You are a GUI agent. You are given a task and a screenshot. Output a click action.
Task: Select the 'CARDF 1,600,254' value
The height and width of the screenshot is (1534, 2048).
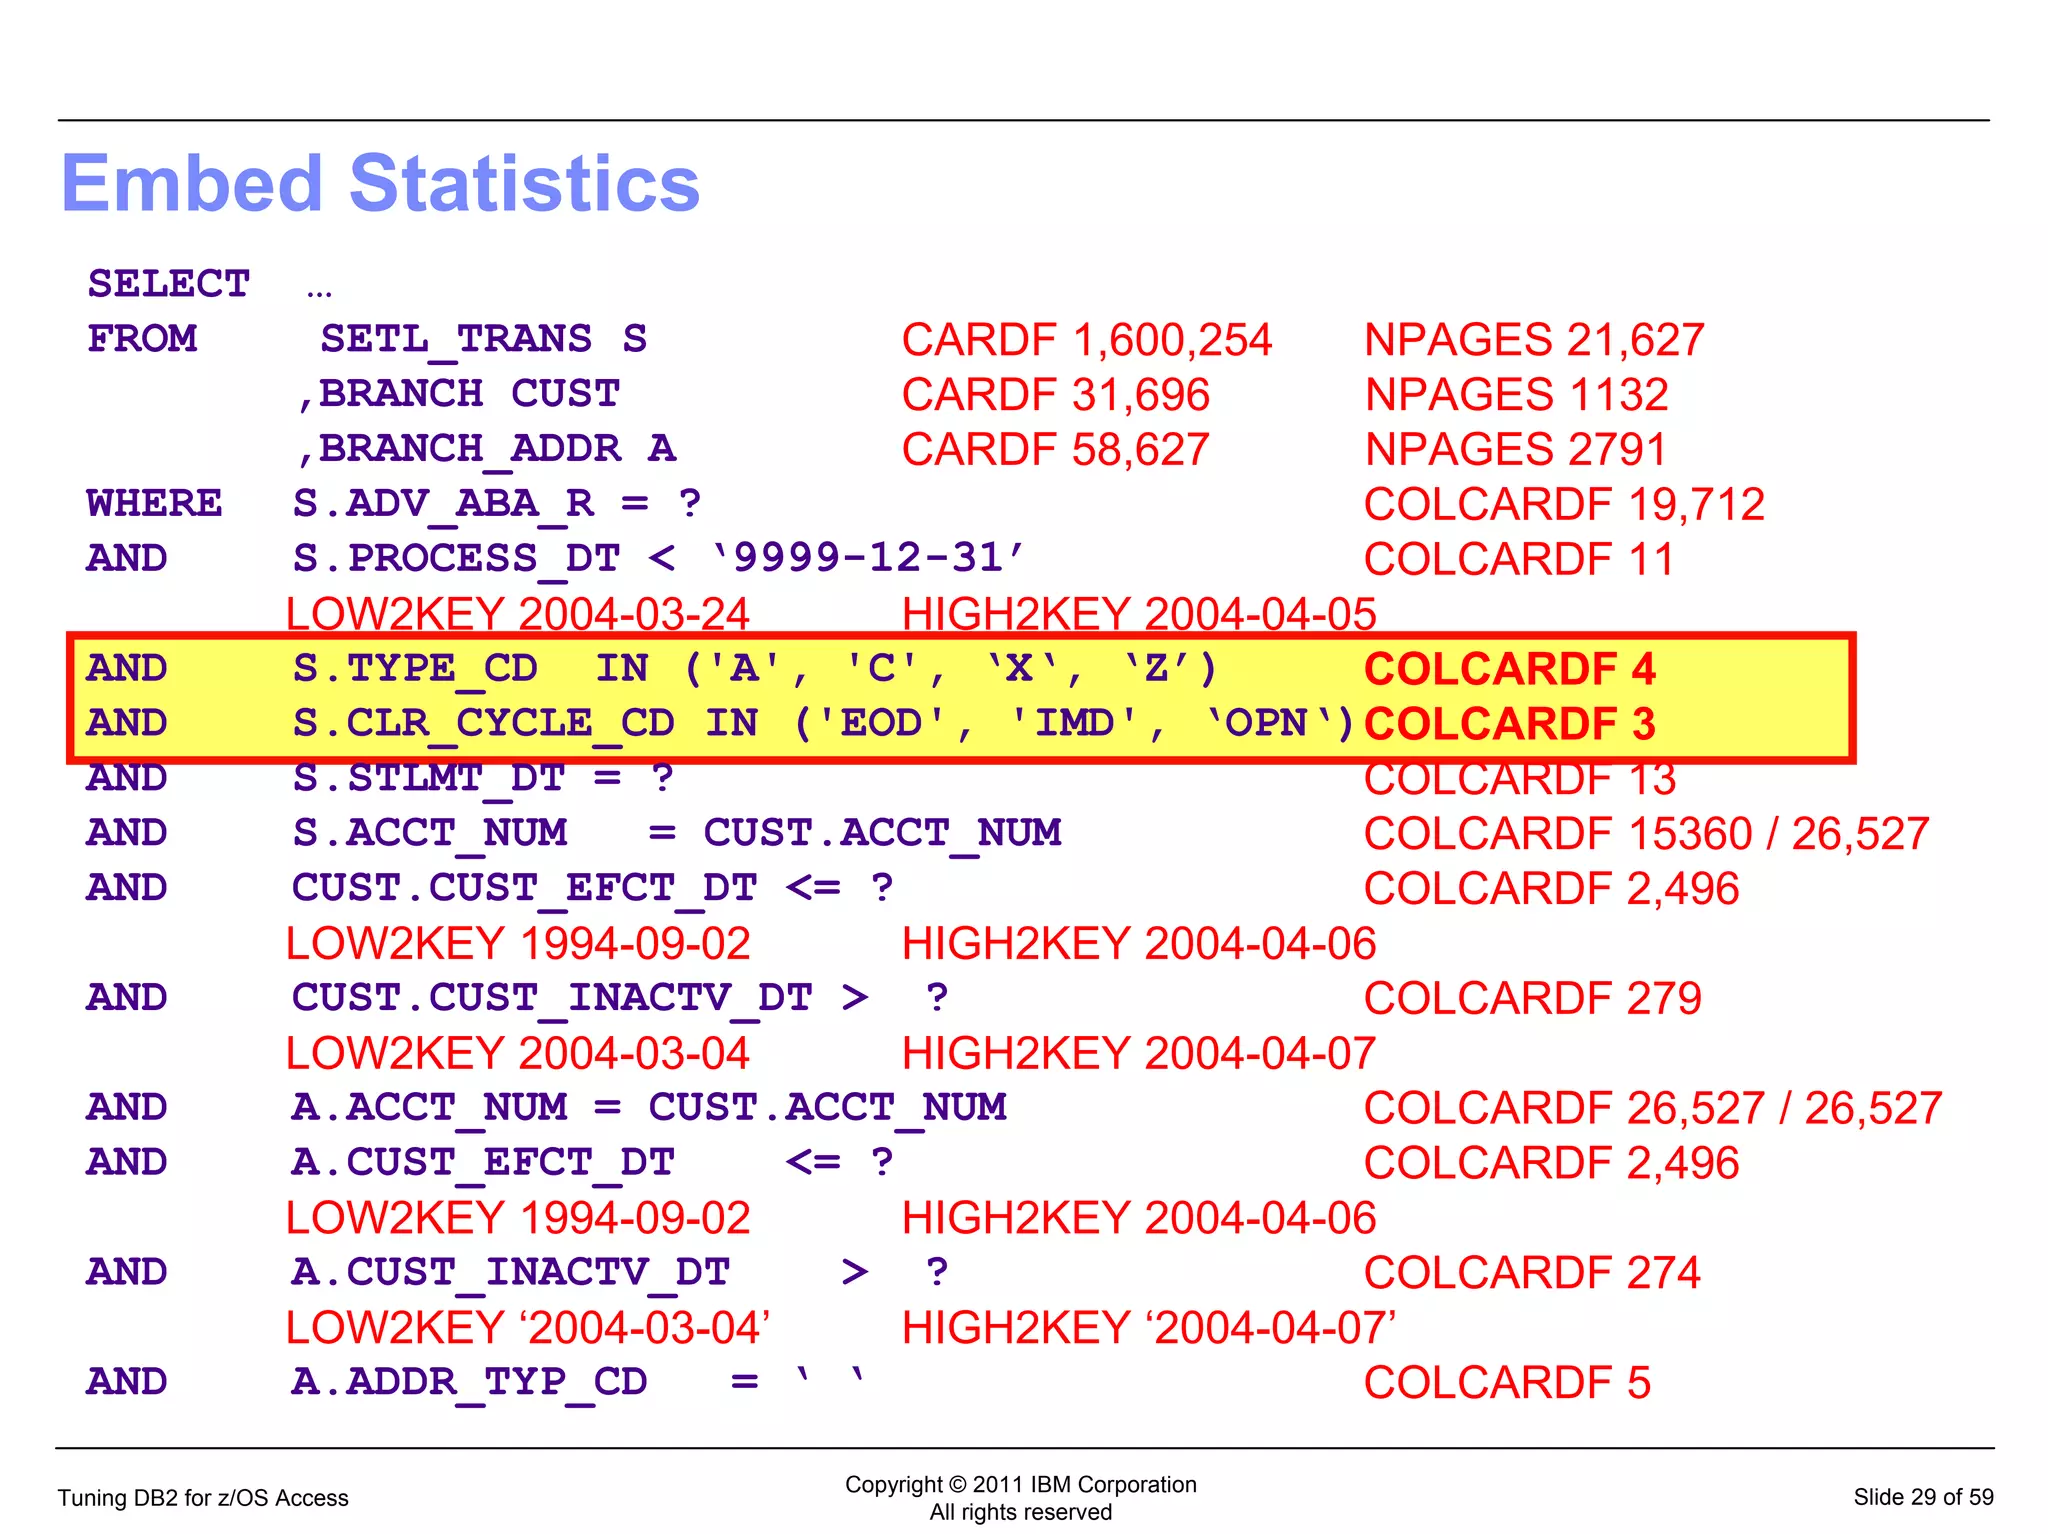pyautogui.click(x=1087, y=340)
